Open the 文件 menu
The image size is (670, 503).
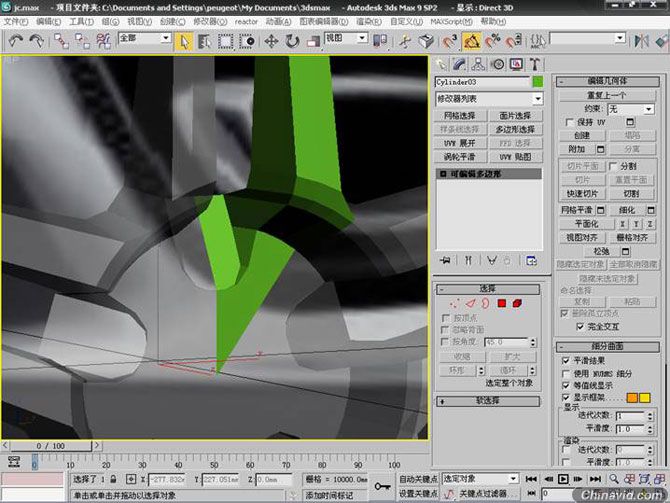(x=15, y=20)
